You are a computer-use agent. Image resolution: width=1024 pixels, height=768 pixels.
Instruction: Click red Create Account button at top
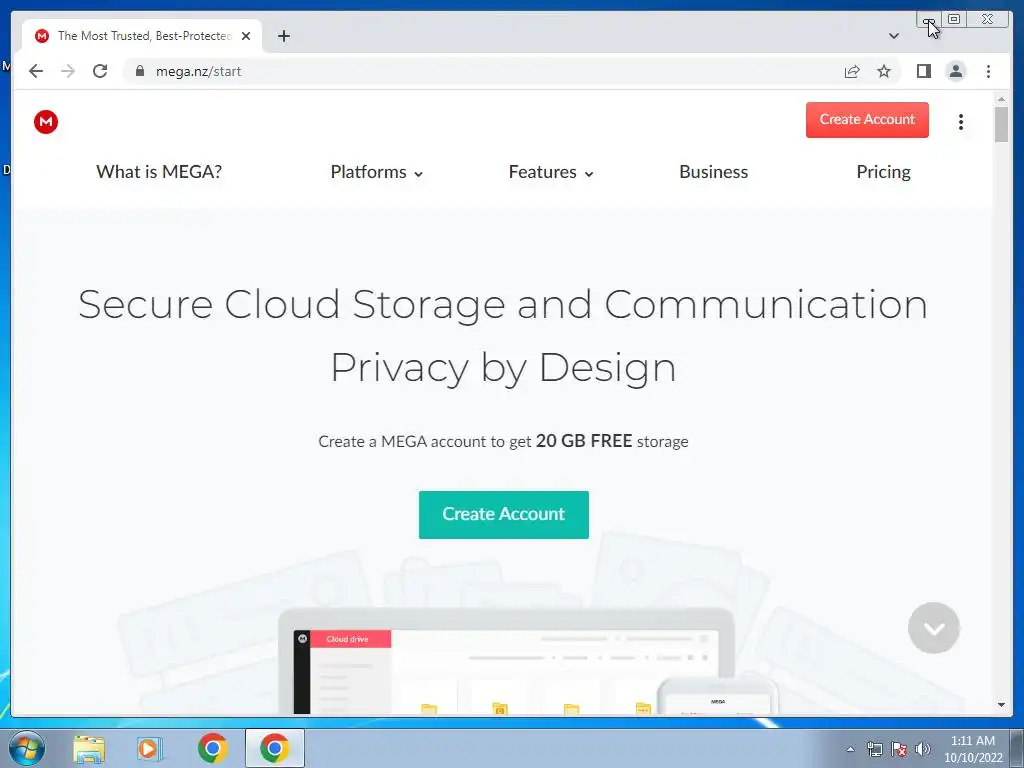867,120
